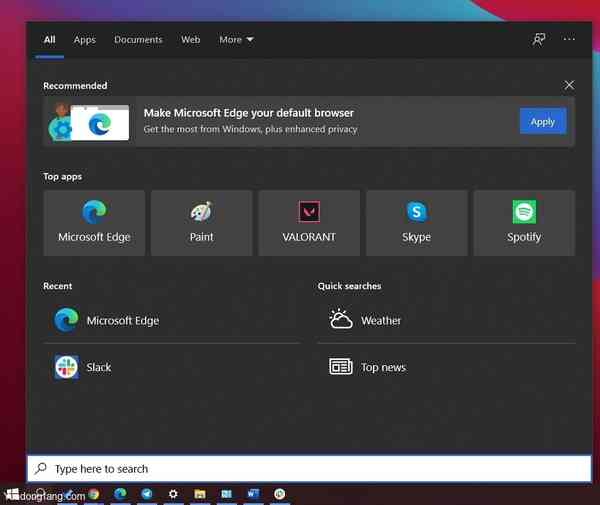Image resolution: width=600 pixels, height=505 pixels.
Task: Switch to the Apps tab
Action: tap(85, 39)
